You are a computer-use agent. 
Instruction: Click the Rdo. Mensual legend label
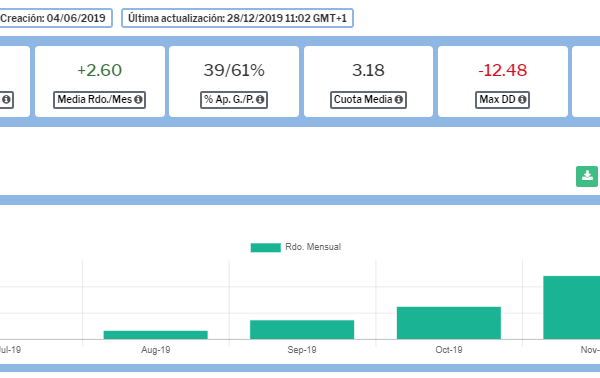(313, 247)
